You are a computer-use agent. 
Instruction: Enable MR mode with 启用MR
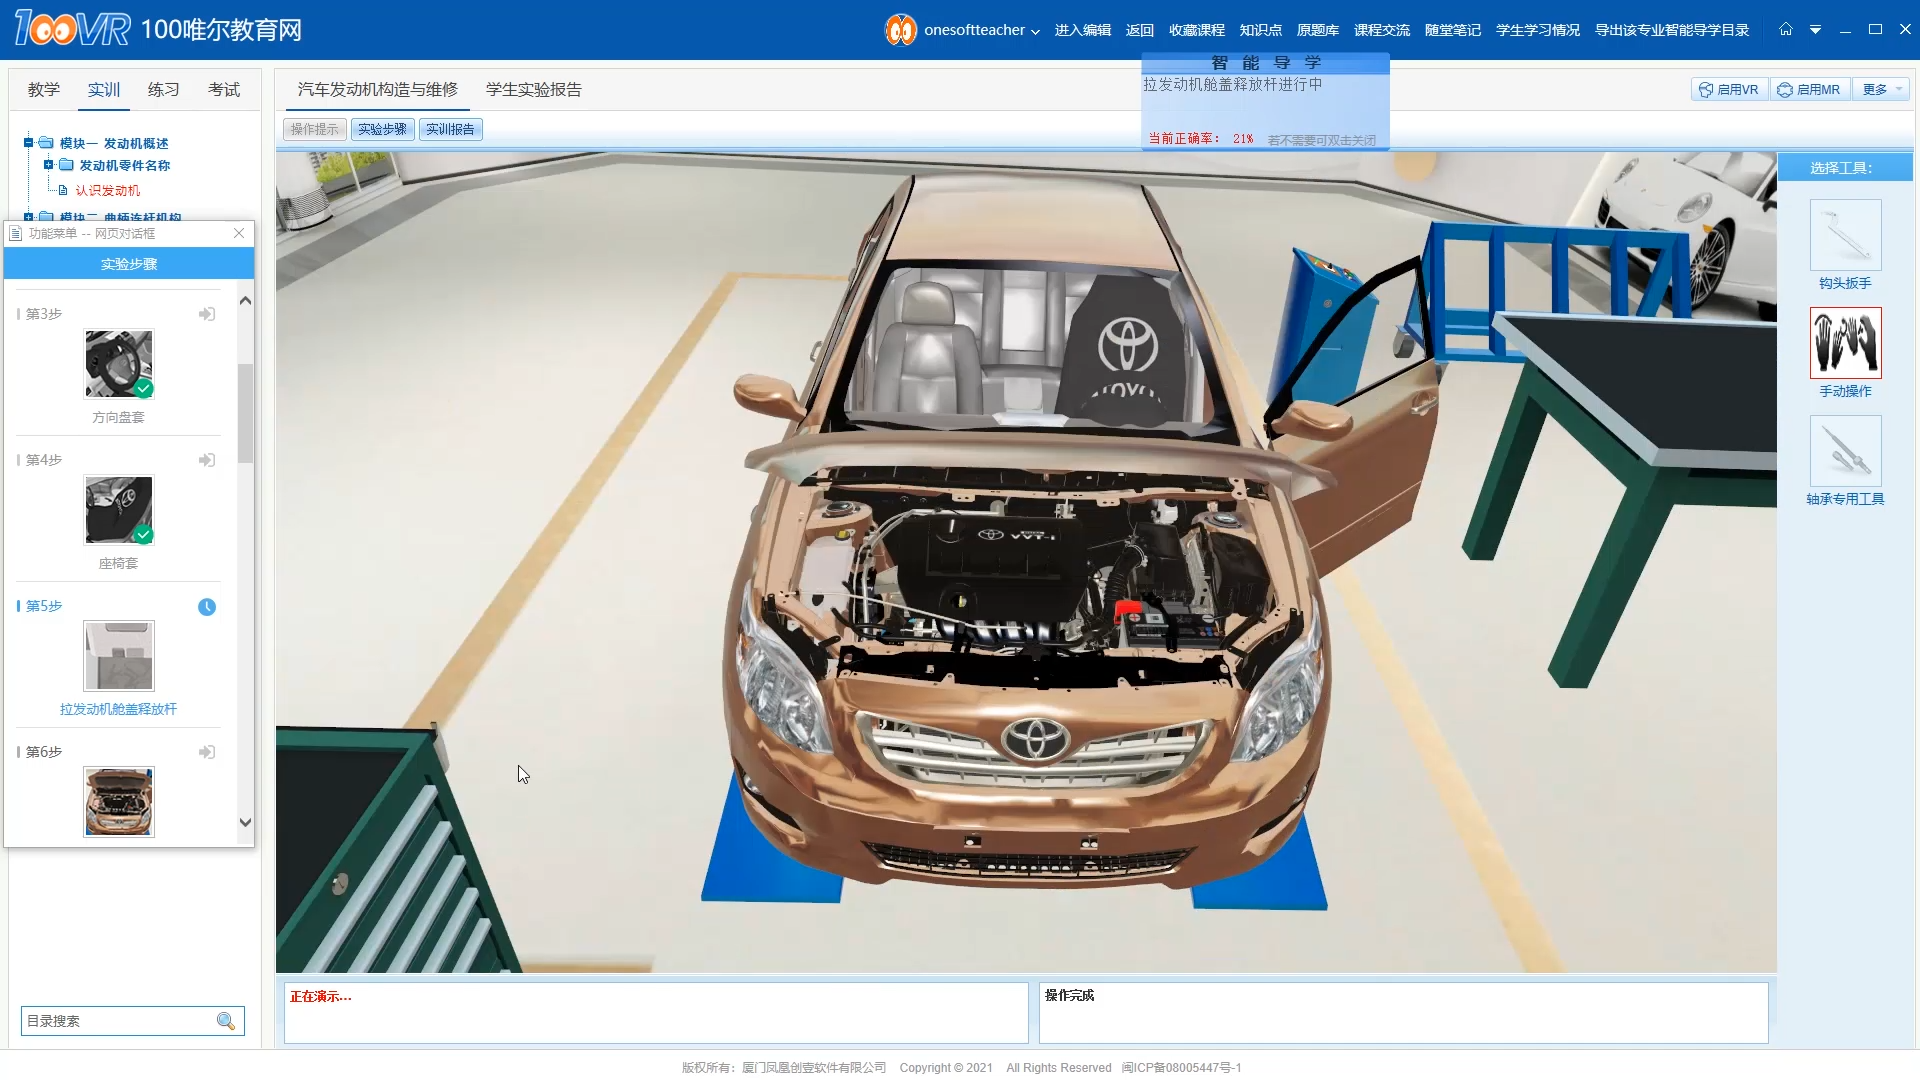pyautogui.click(x=1809, y=89)
